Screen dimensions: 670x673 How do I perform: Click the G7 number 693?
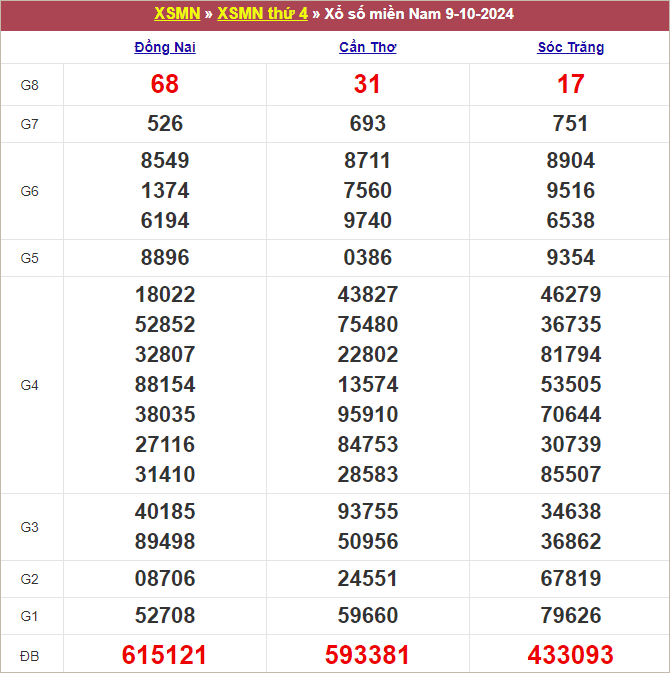[x=367, y=124]
